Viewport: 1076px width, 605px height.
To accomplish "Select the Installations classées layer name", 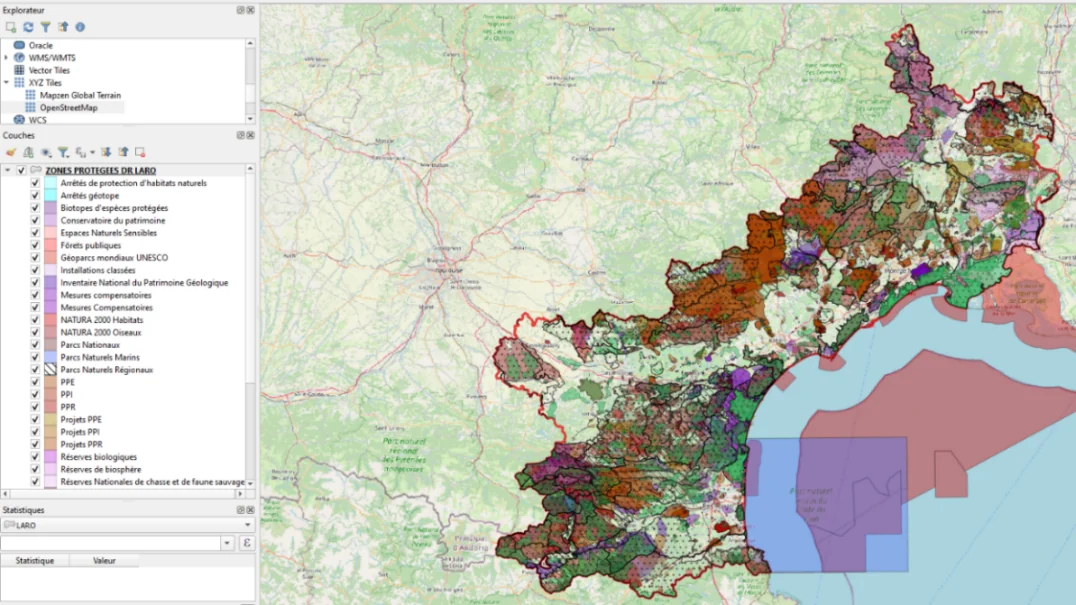I will click(97, 270).
